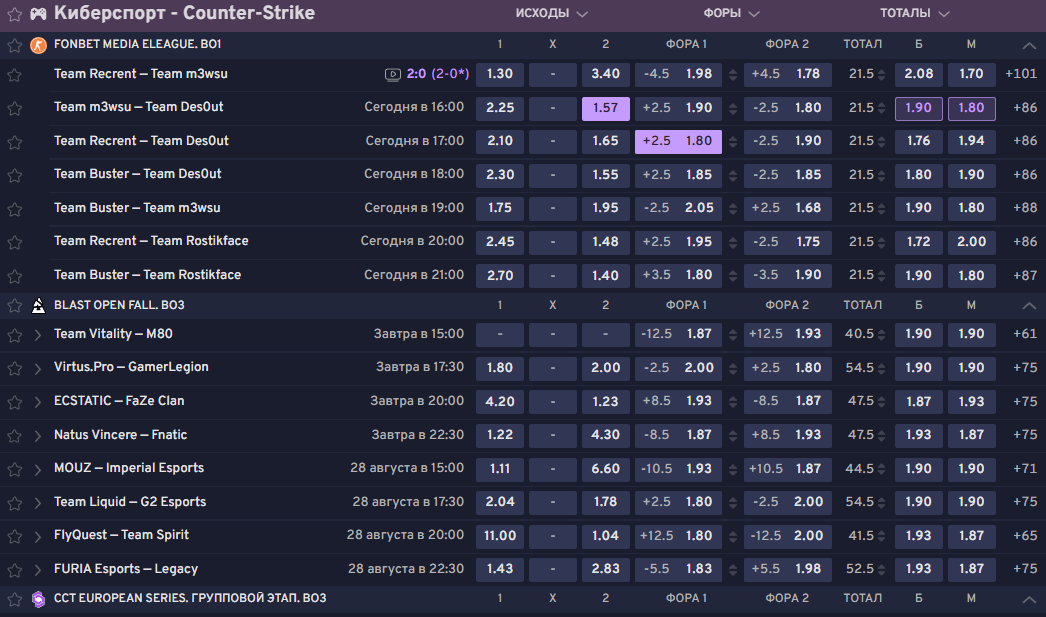
Task: Add Natus Vincere – Fnatic to favorites
Action: tap(14, 436)
